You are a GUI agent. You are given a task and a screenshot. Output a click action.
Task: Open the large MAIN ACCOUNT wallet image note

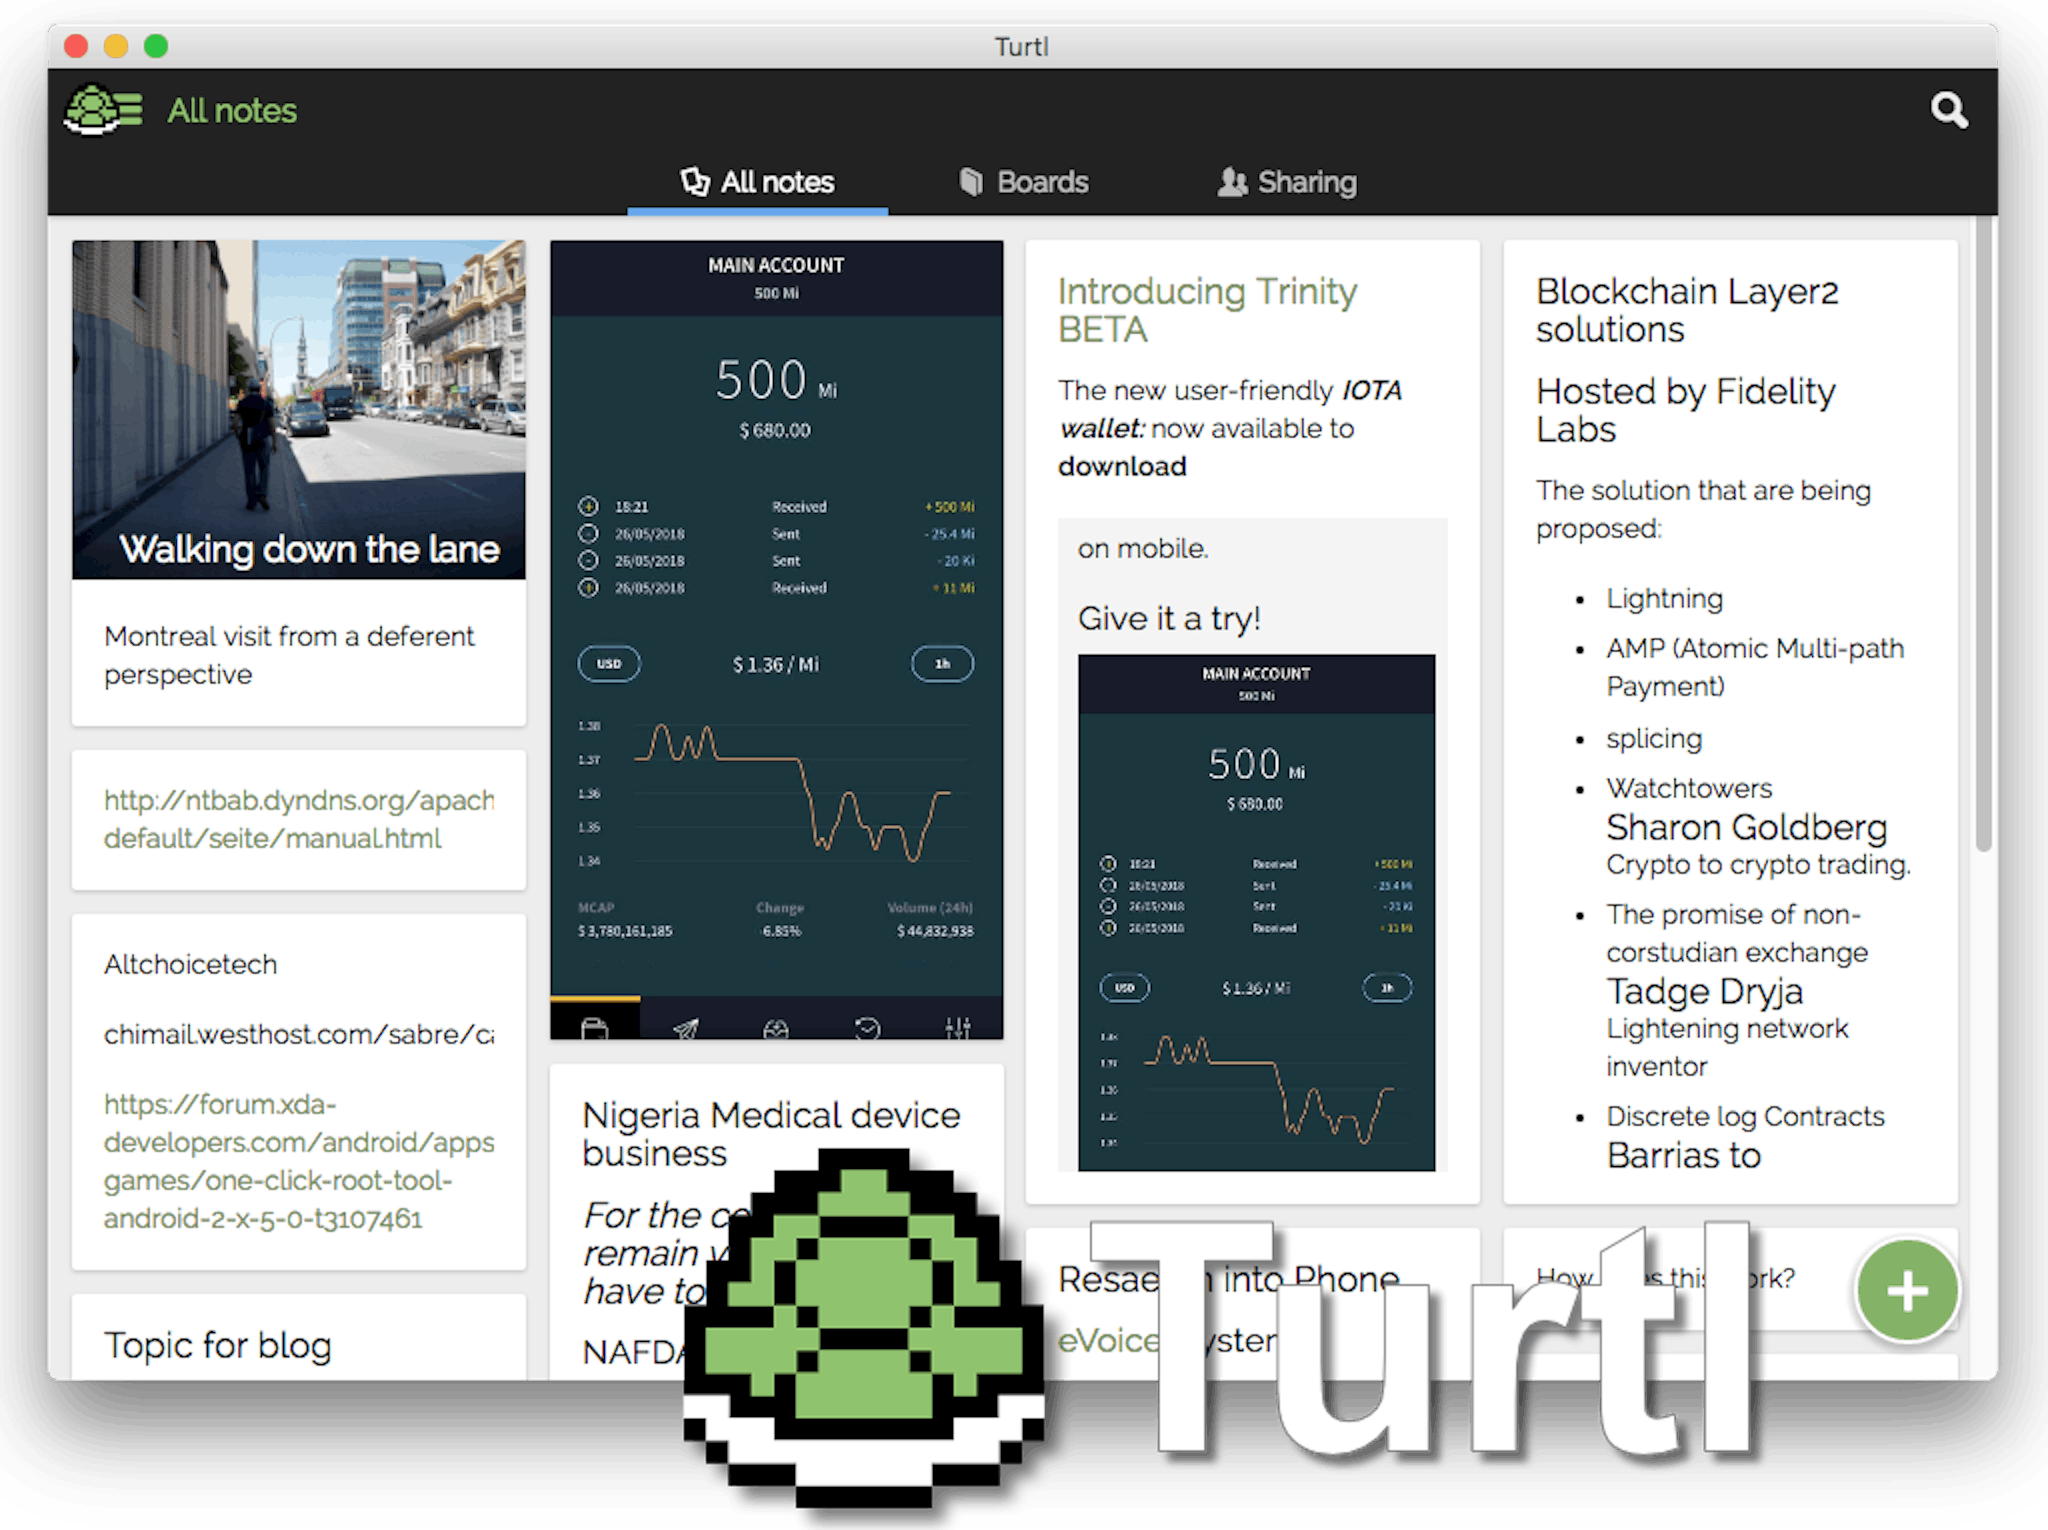tap(776, 639)
